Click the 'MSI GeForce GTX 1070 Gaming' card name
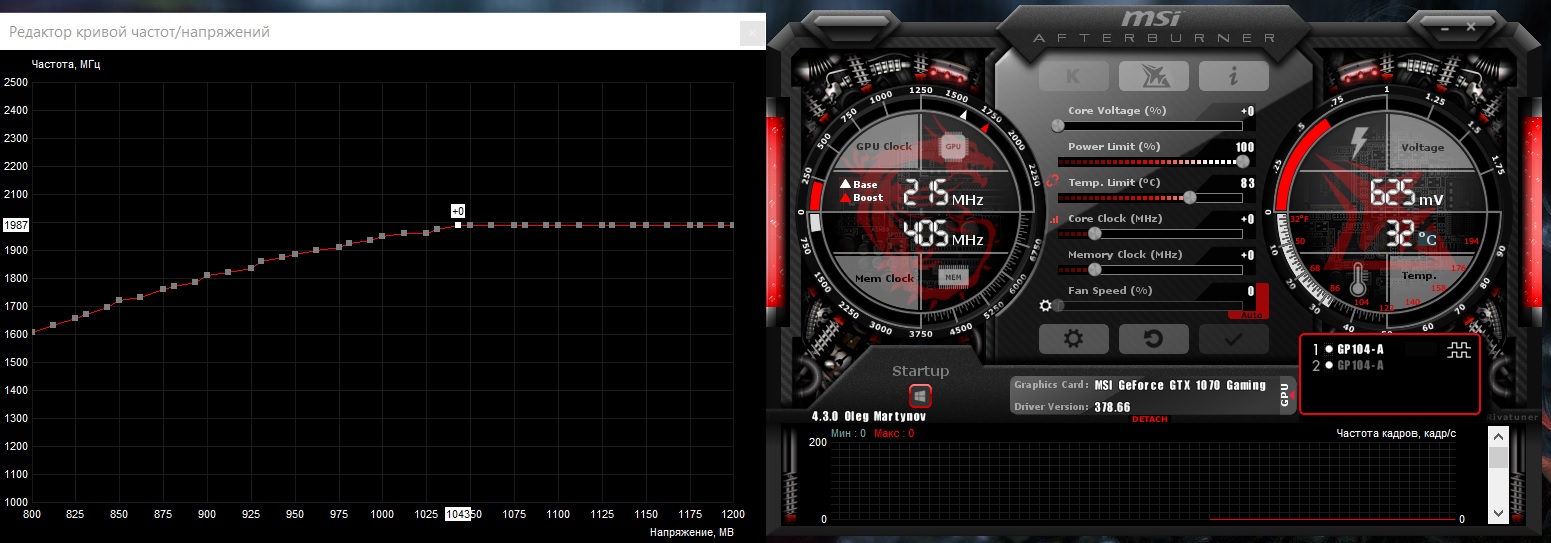This screenshot has width=1551, height=543. point(1179,385)
